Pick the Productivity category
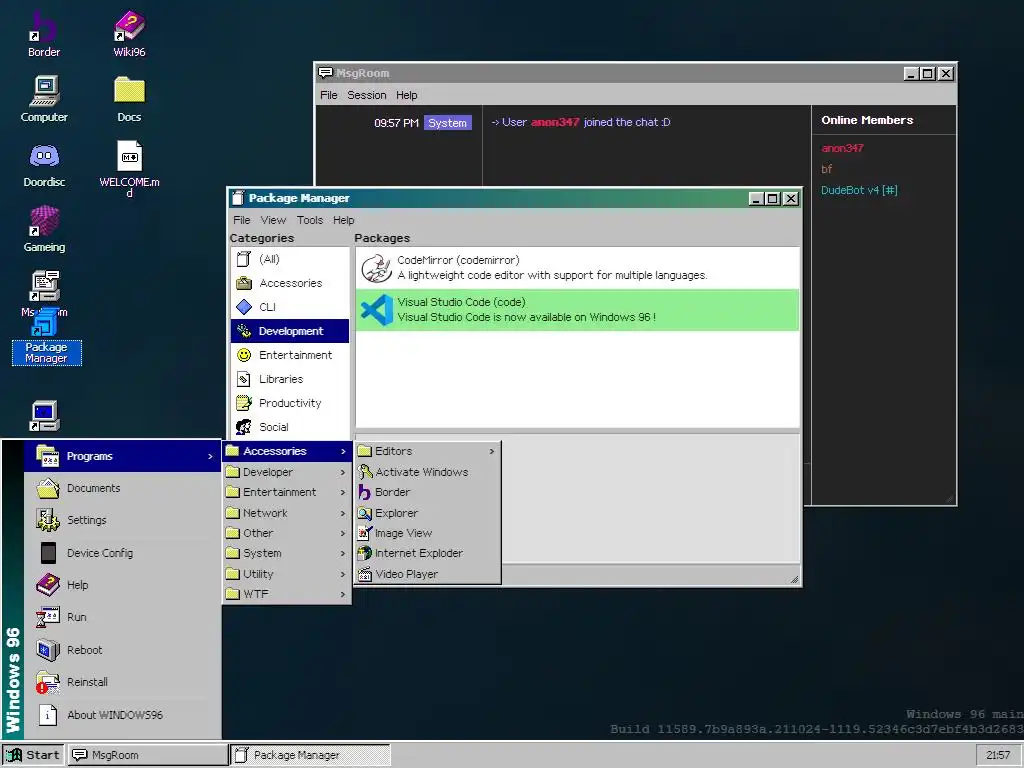 pos(290,403)
